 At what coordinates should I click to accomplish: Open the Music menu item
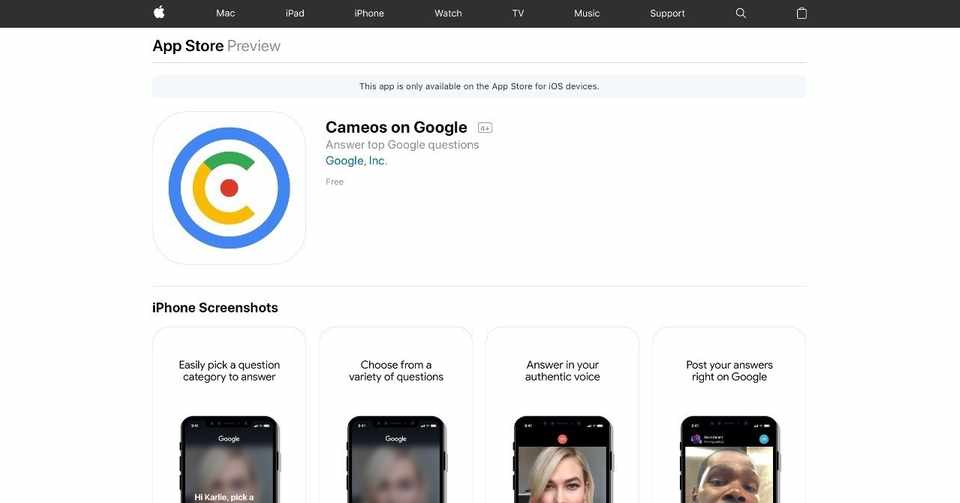(587, 13)
